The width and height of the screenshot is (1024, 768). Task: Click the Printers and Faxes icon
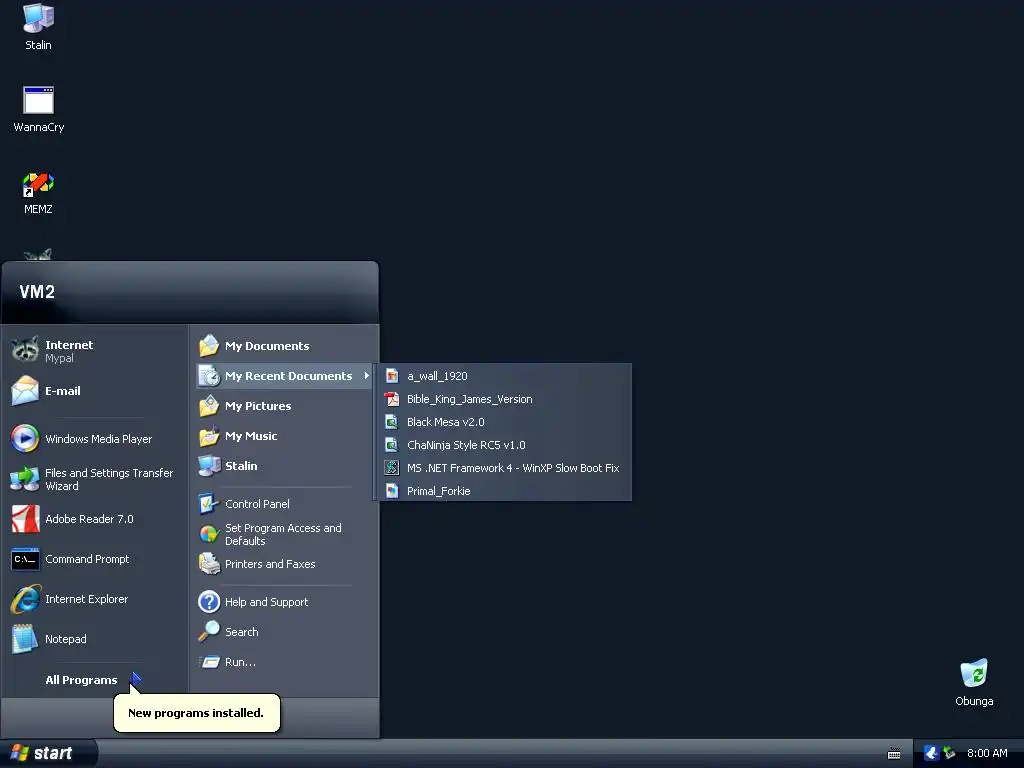tap(209, 564)
